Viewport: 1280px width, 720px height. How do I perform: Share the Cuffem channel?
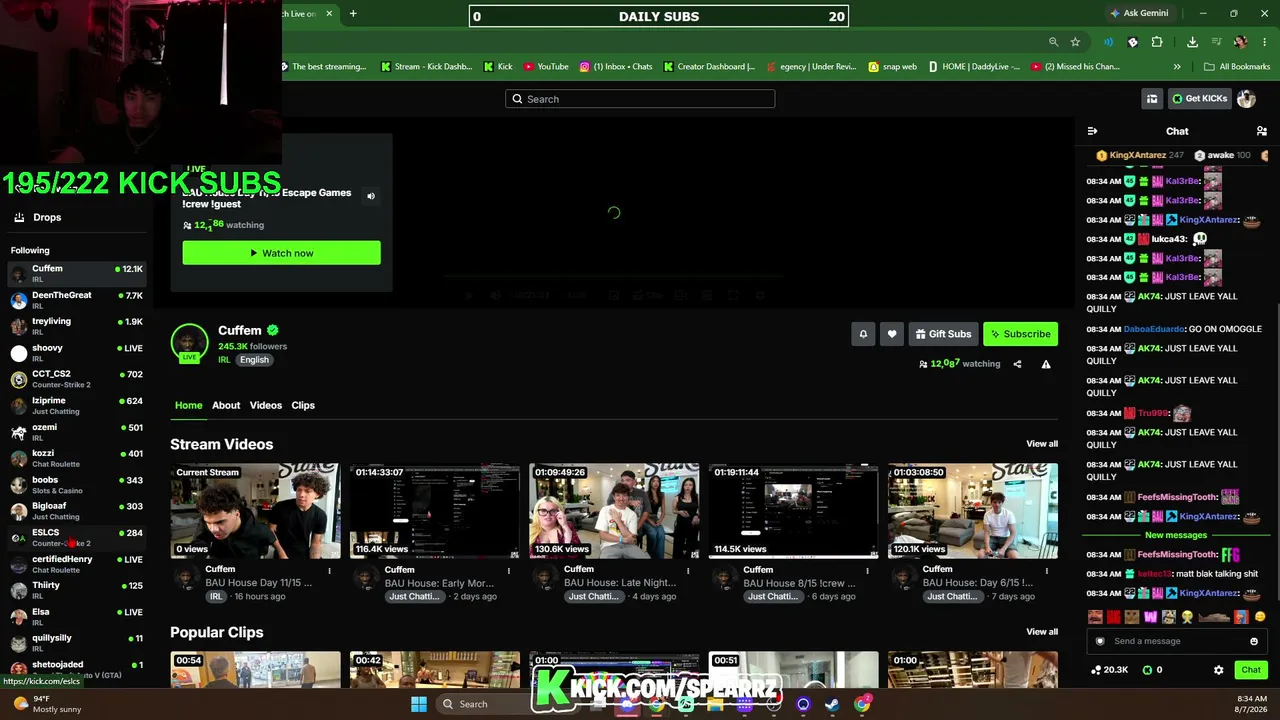point(1017,364)
